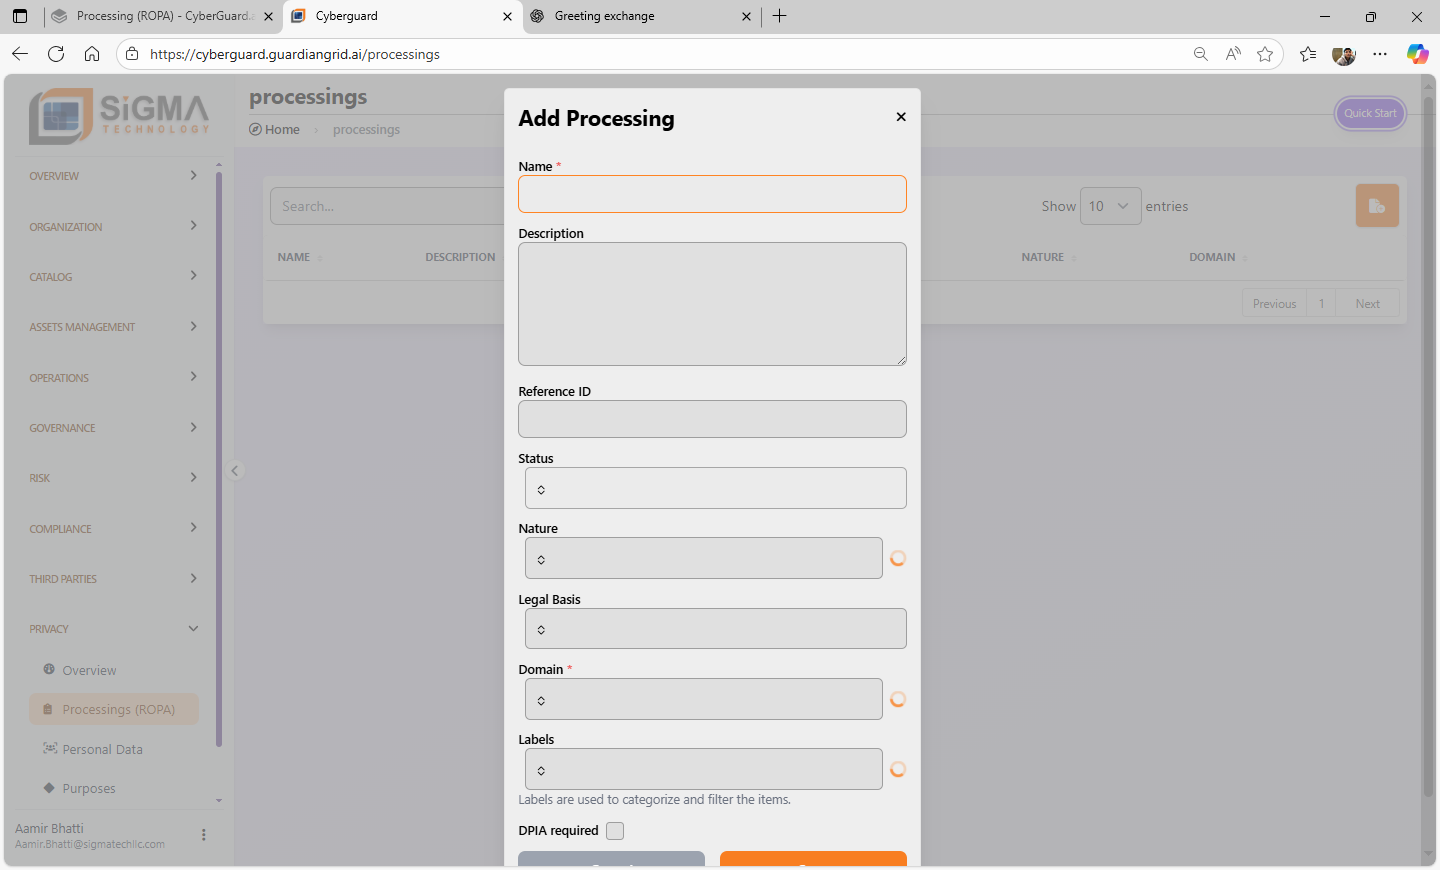Click the Name input field
This screenshot has width=1440, height=870.
pyautogui.click(x=712, y=194)
